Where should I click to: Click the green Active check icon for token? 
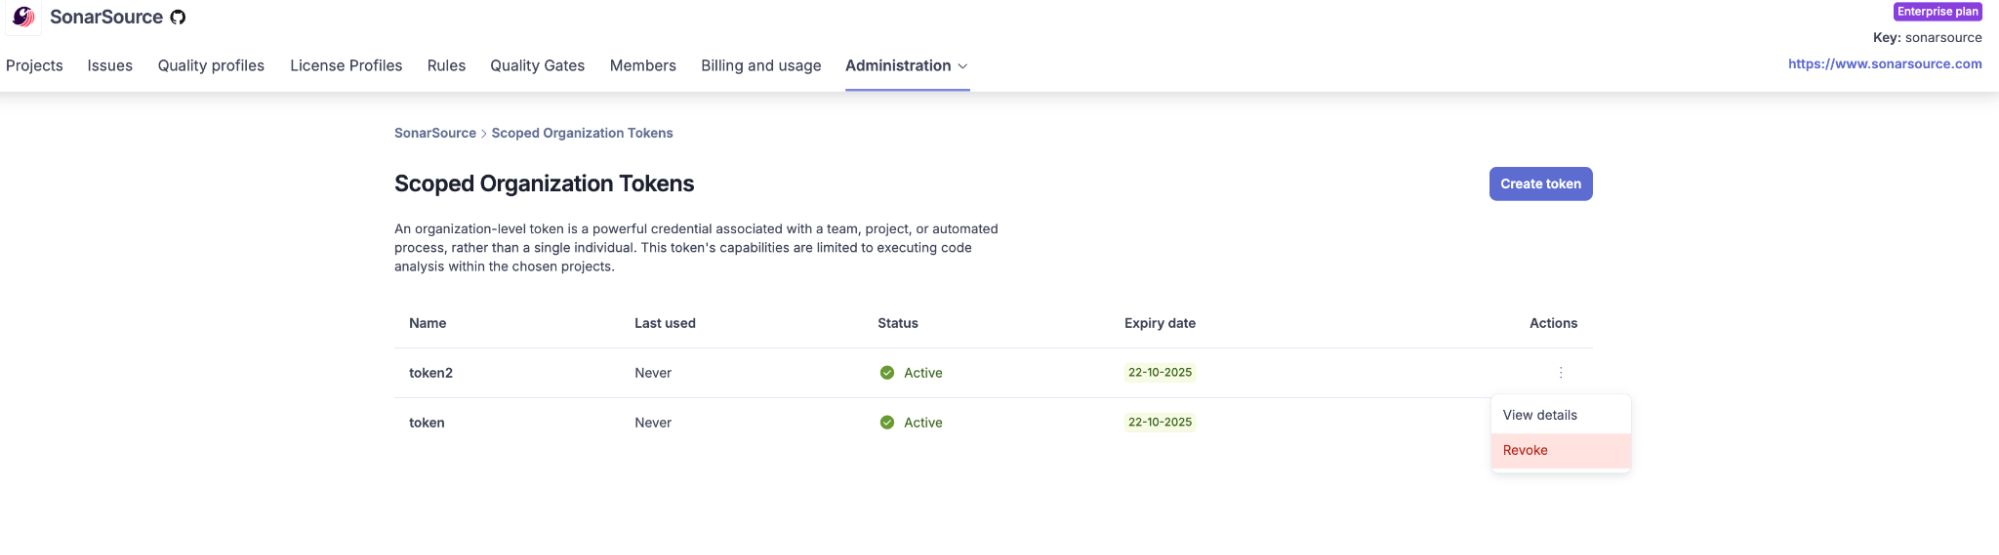[x=887, y=423]
